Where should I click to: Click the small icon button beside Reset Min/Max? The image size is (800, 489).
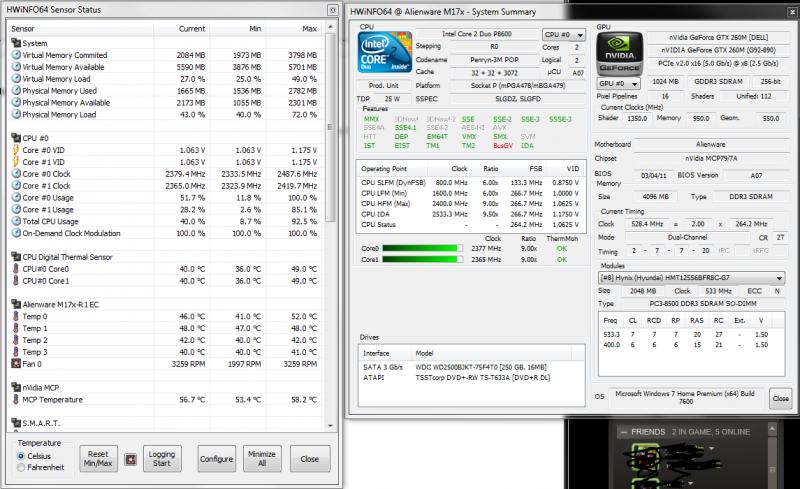coord(131,459)
